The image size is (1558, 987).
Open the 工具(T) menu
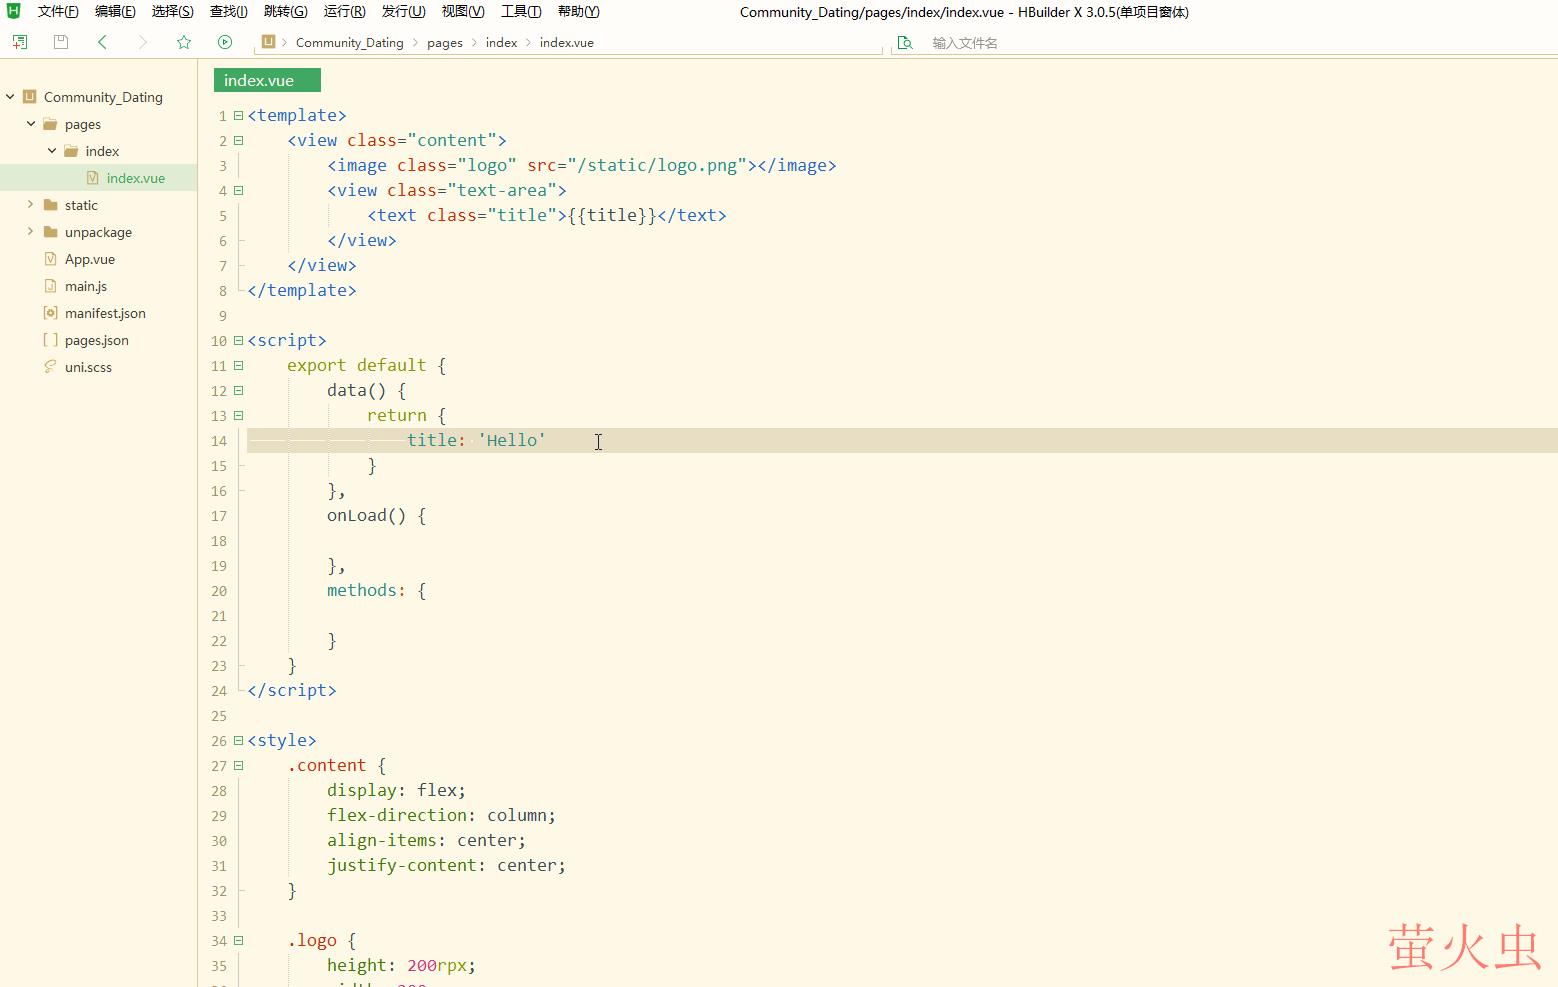521,12
